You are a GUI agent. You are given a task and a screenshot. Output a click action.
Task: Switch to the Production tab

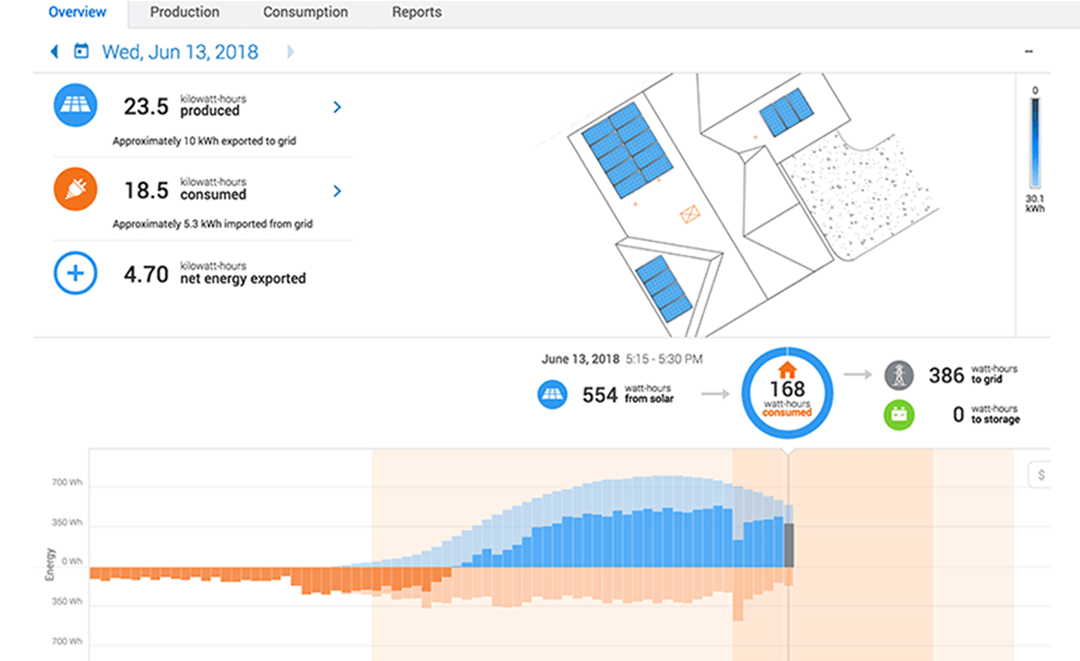point(184,13)
